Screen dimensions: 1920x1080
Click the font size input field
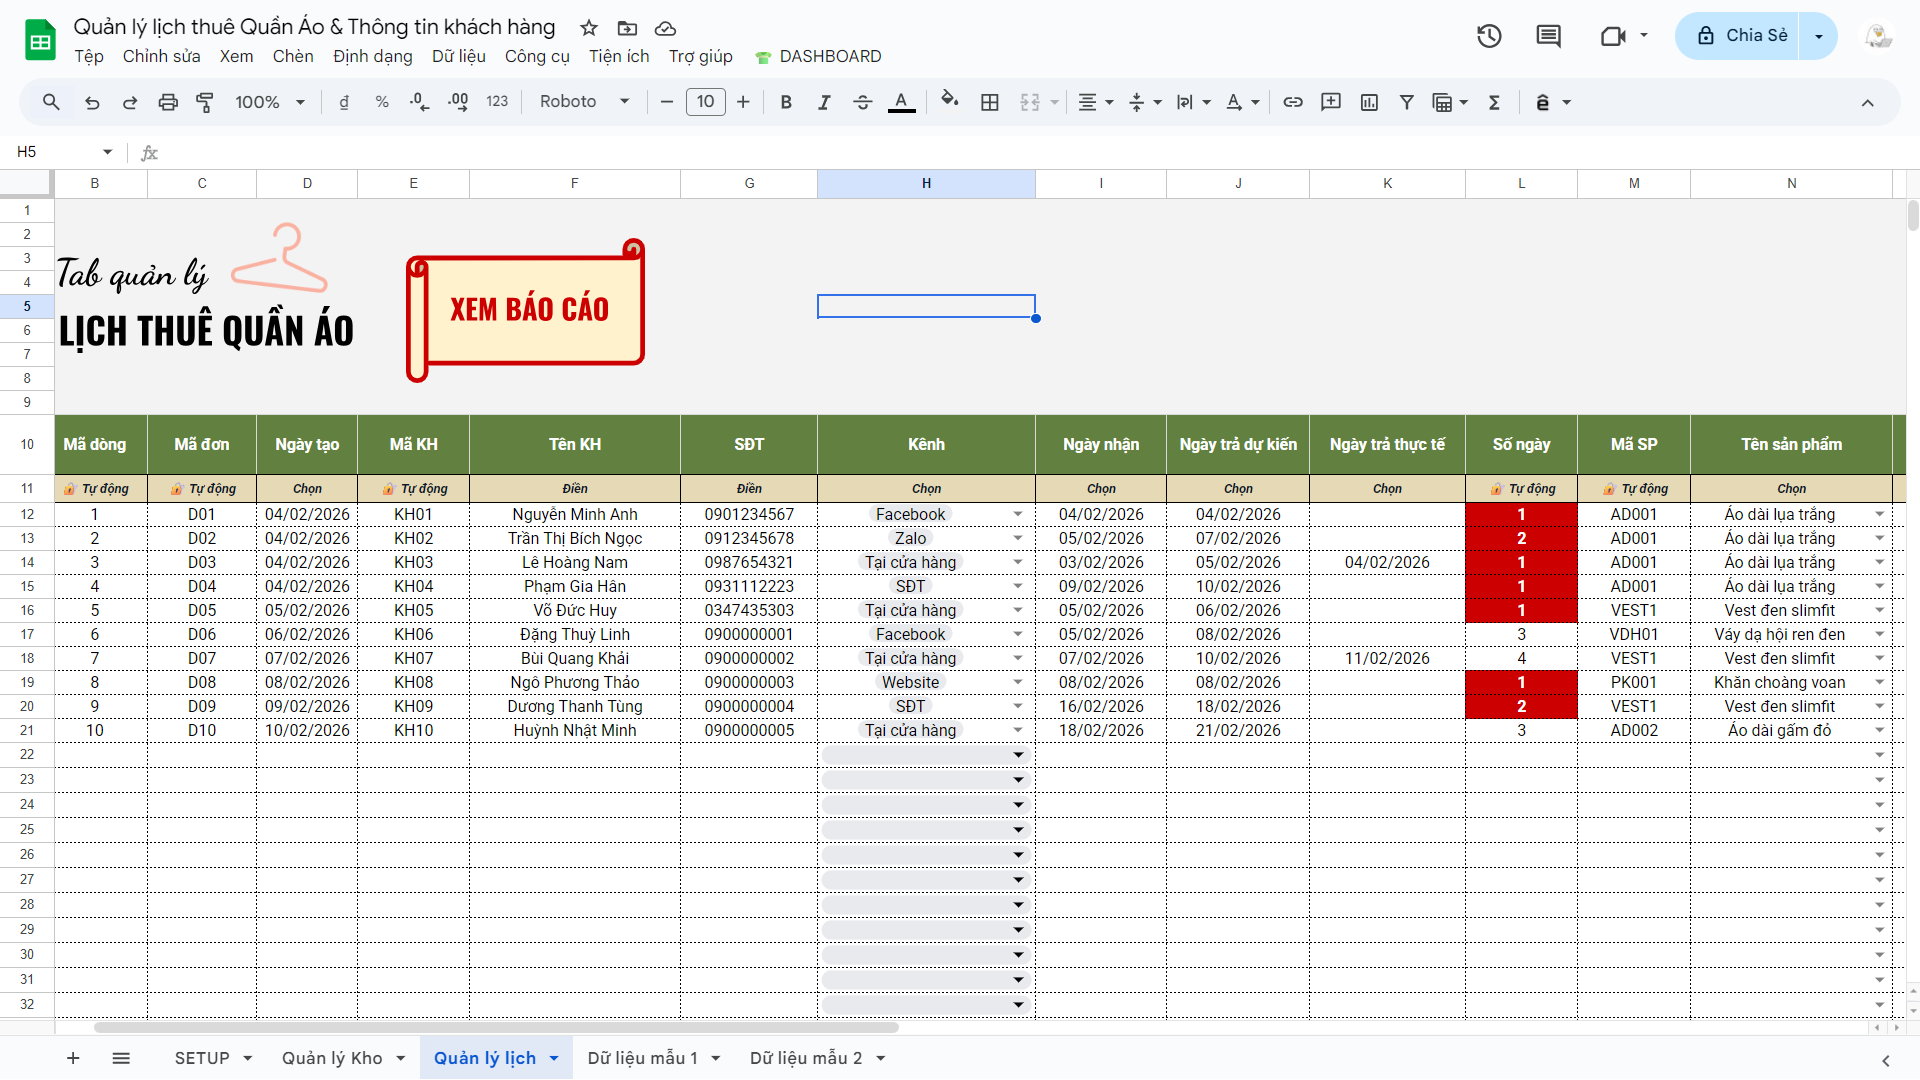tap(705, 102)
